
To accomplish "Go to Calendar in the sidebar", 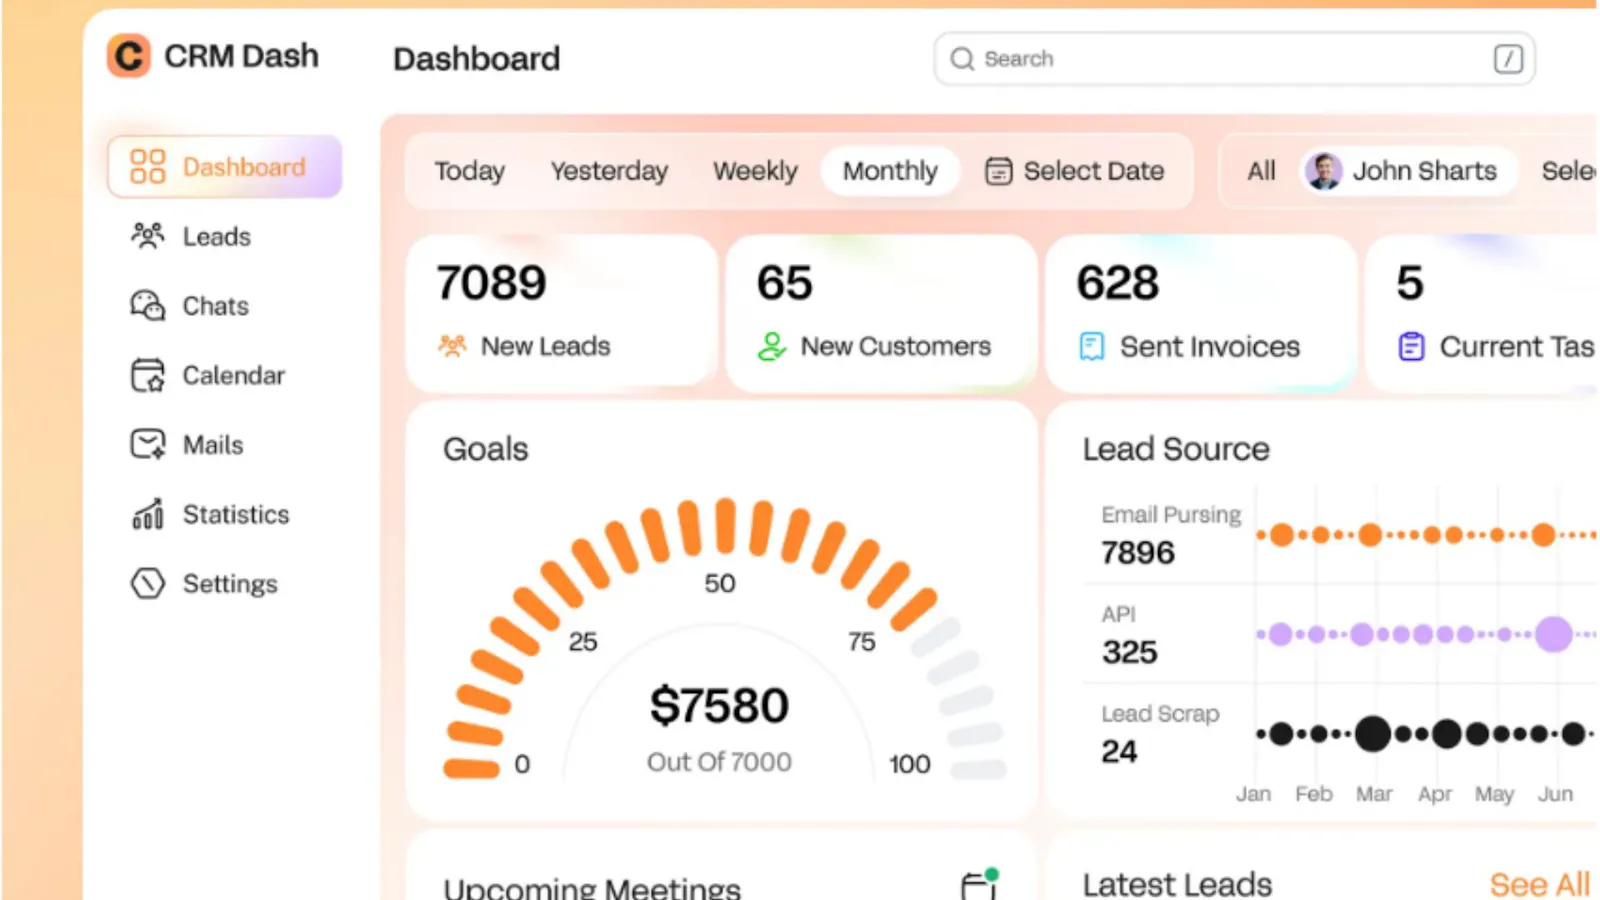I will point(208,376).
